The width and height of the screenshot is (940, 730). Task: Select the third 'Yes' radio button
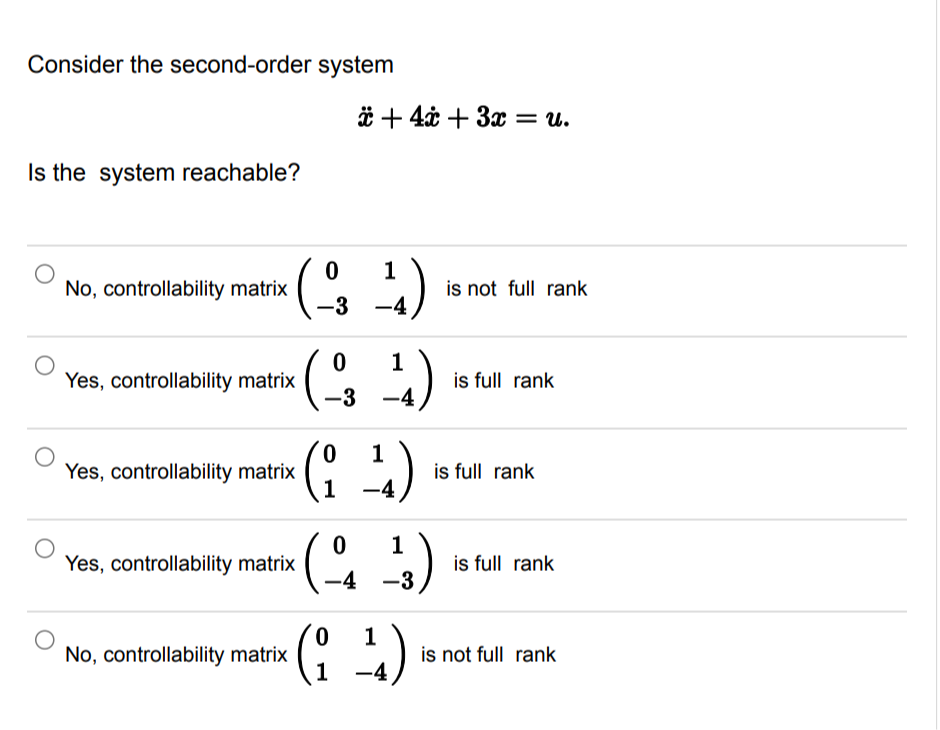click(x=44, y=457)
